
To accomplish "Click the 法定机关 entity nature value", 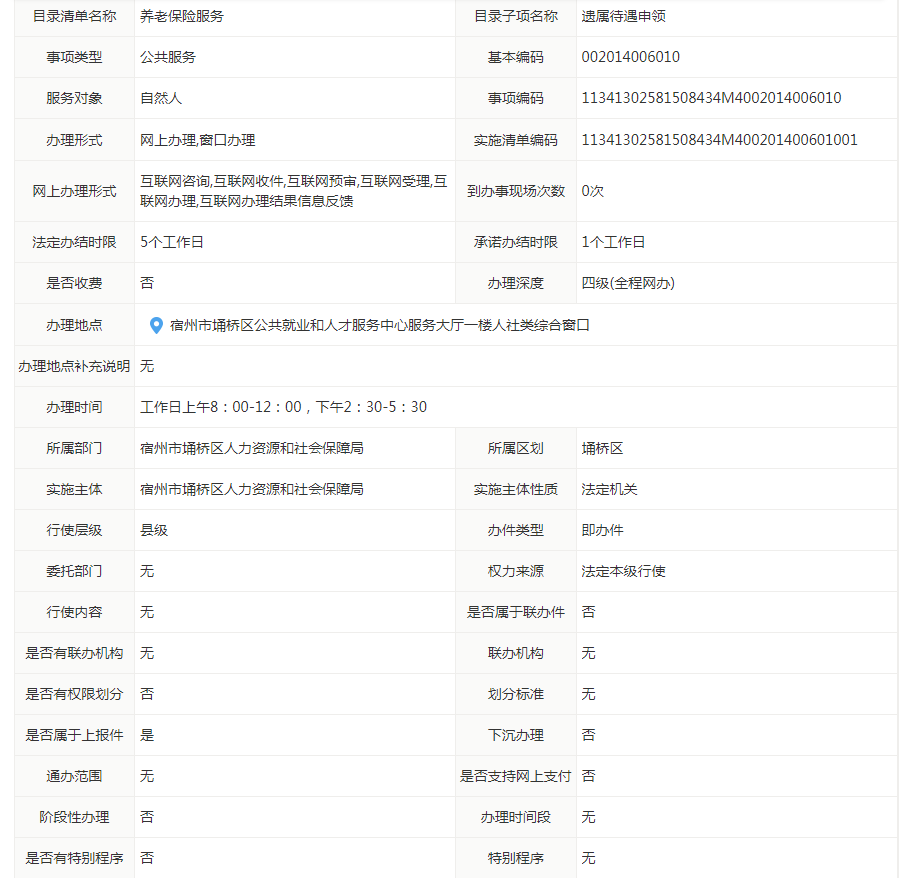I will pos(609,489).
